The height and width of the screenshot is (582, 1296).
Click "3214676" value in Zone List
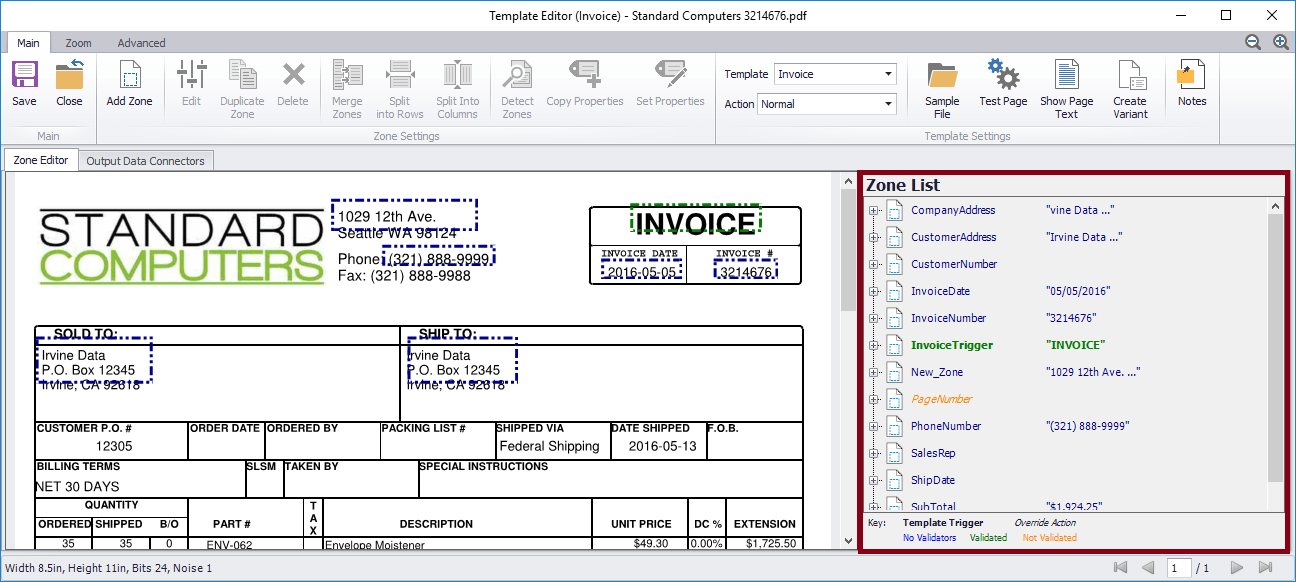click(x=1071, y=318)
